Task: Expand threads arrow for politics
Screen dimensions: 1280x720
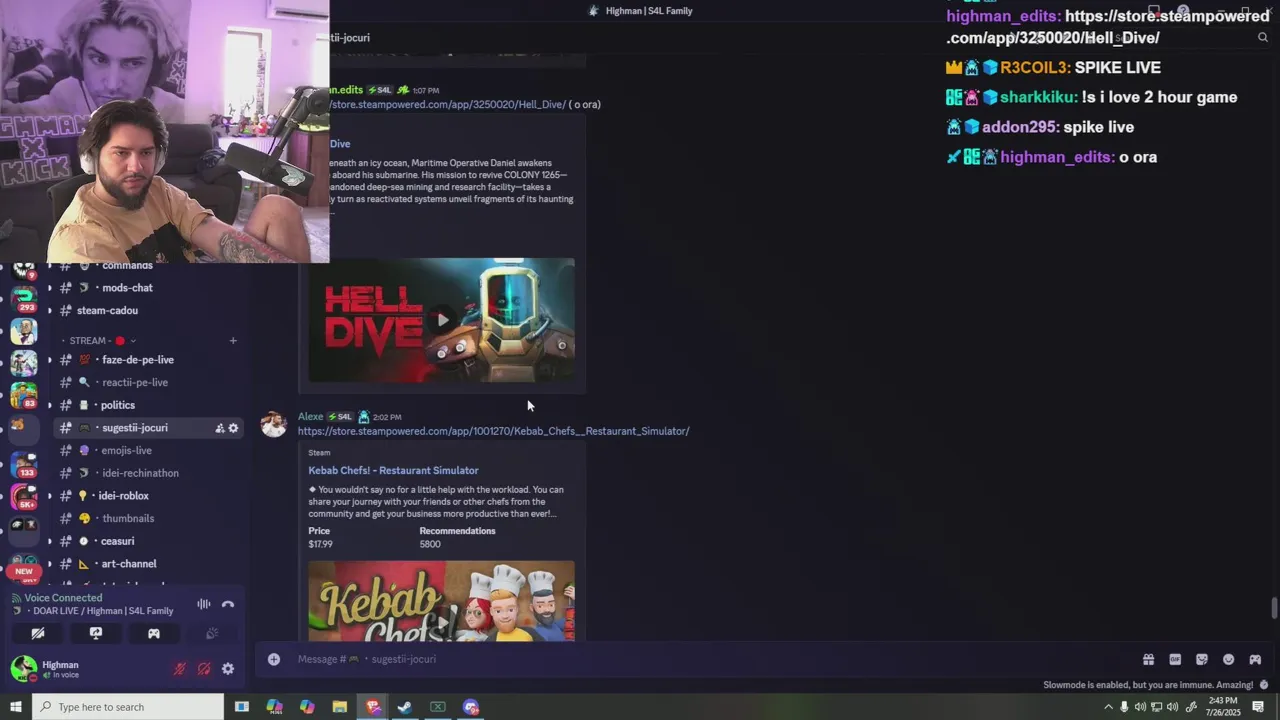Action: tap(49, 405)
